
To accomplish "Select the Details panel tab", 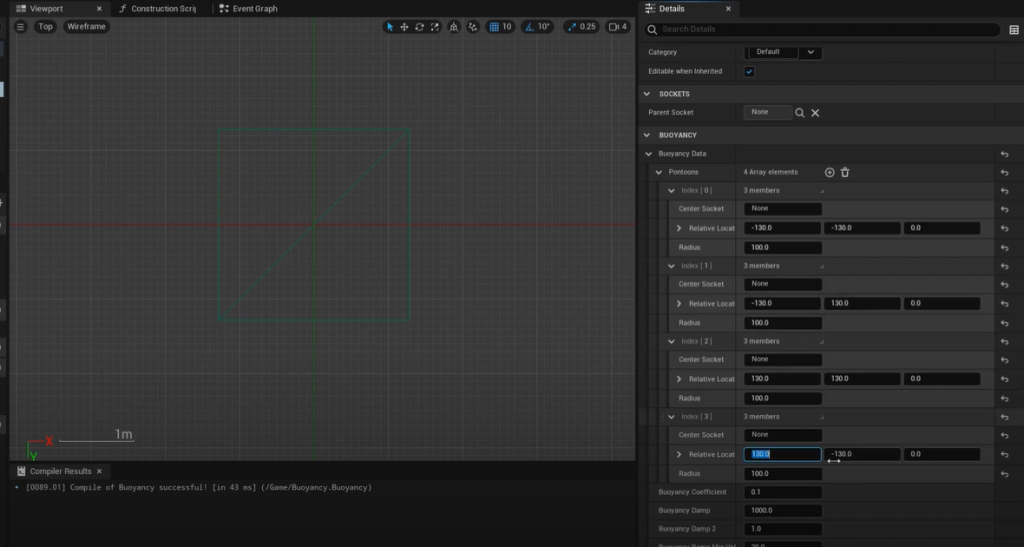I will pos(671,8).
